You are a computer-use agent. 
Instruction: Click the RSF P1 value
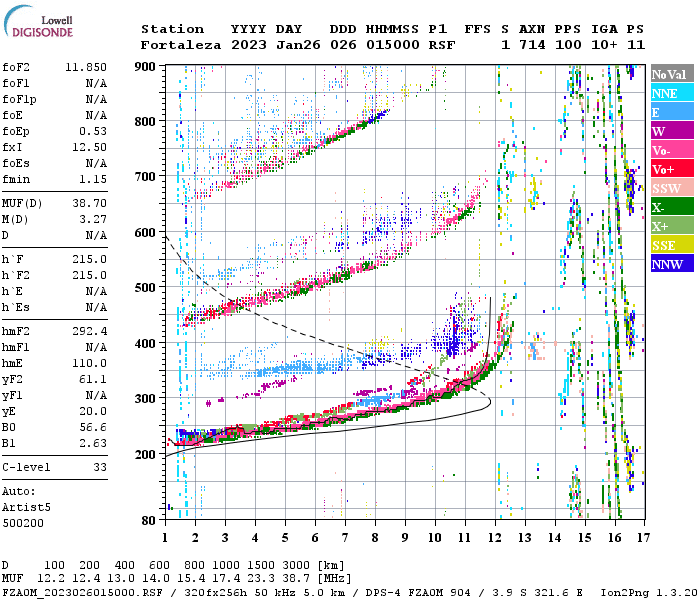tap(442, 45)
